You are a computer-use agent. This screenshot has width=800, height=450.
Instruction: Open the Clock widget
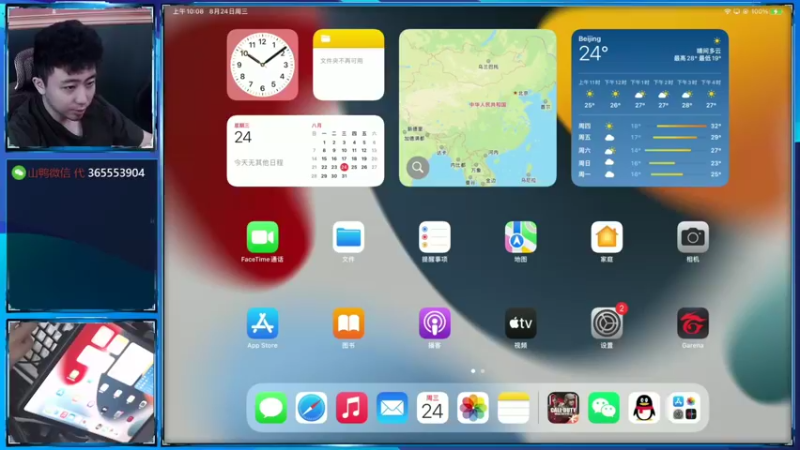262,65
